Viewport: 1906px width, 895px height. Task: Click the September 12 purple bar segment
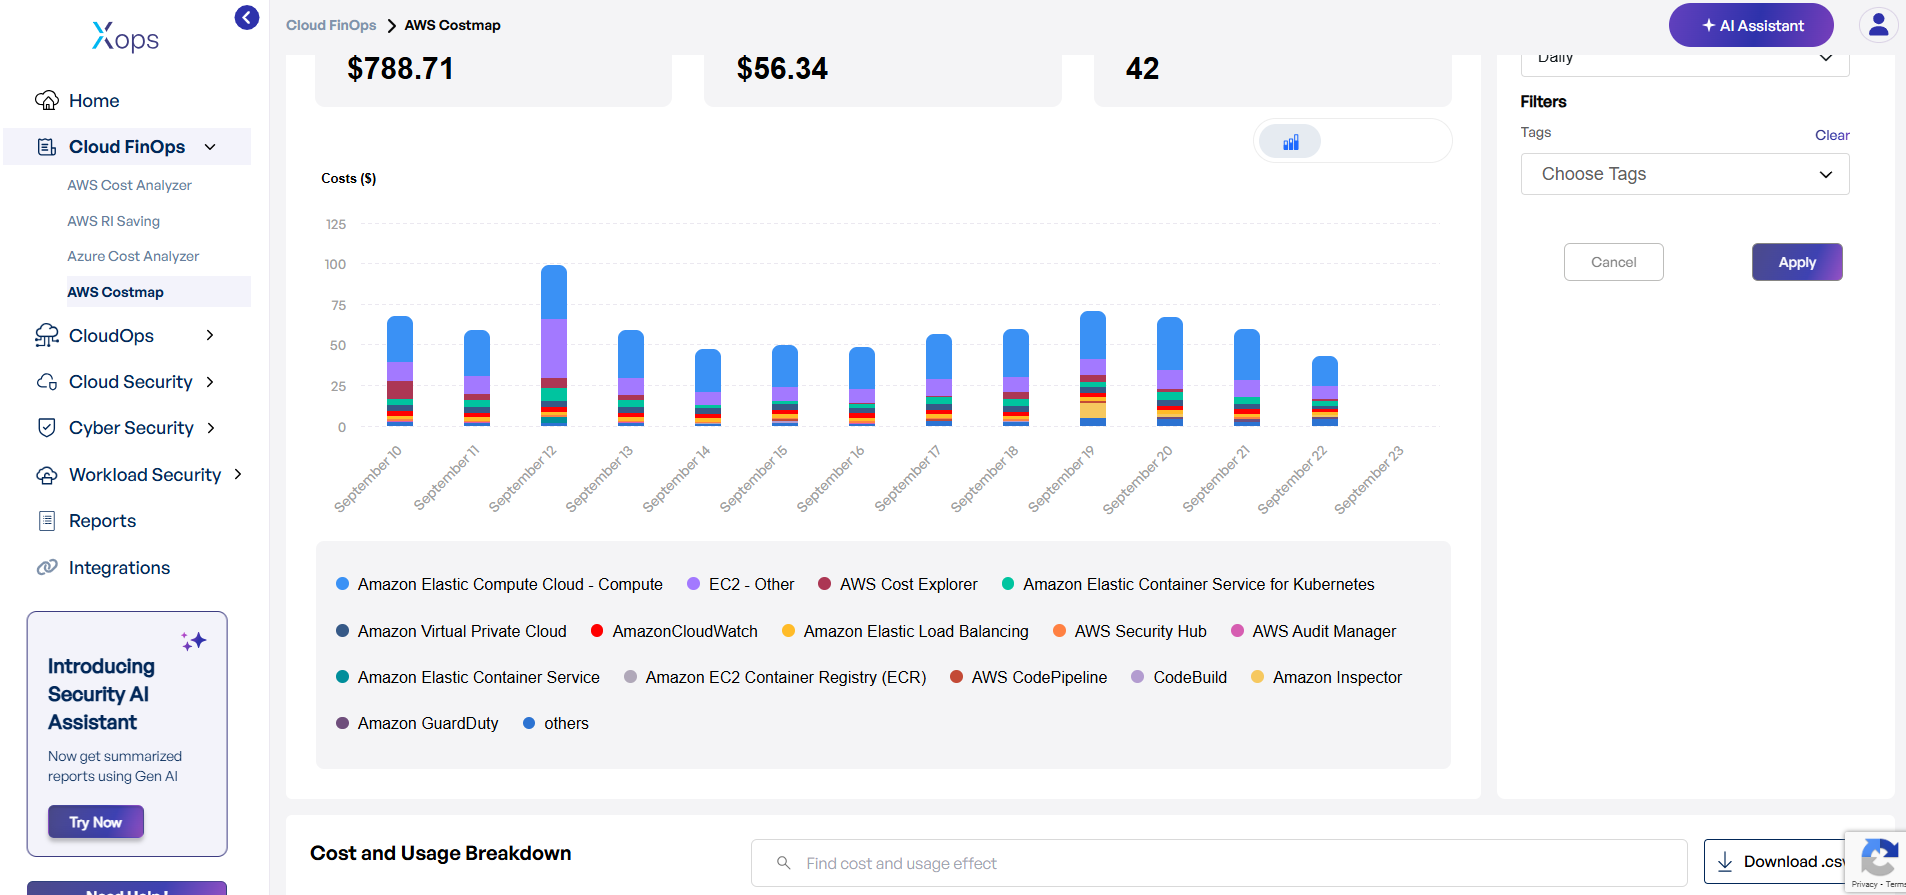tap(554, 348)
